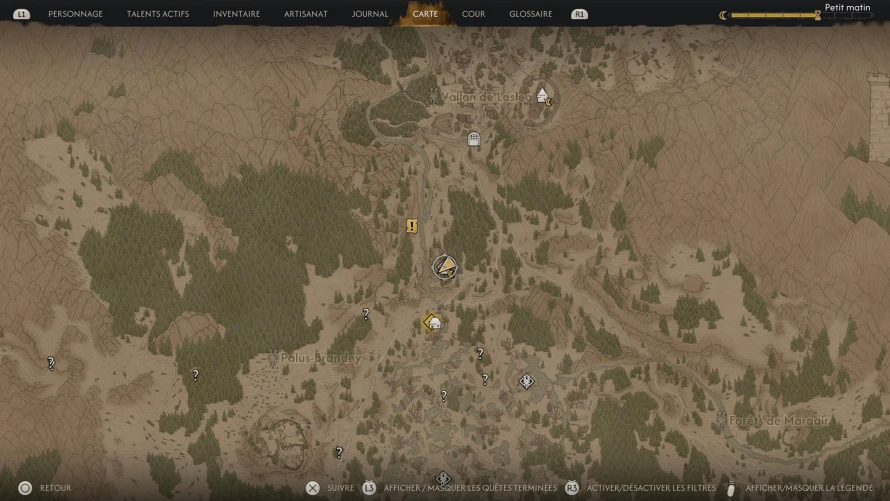
Task: Click the touchpad icon beside the legend prompt
Action: [x=731, y=488]
